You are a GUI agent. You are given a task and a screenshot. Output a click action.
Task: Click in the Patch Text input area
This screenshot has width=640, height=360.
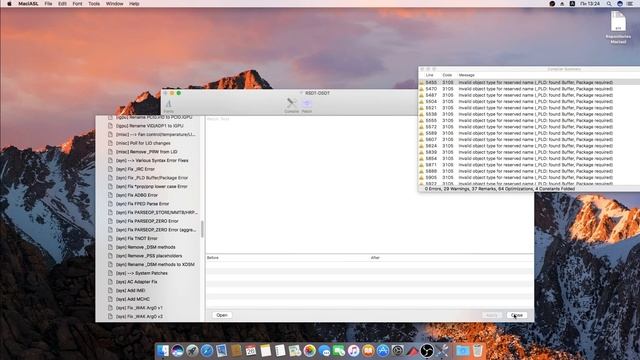369,184
